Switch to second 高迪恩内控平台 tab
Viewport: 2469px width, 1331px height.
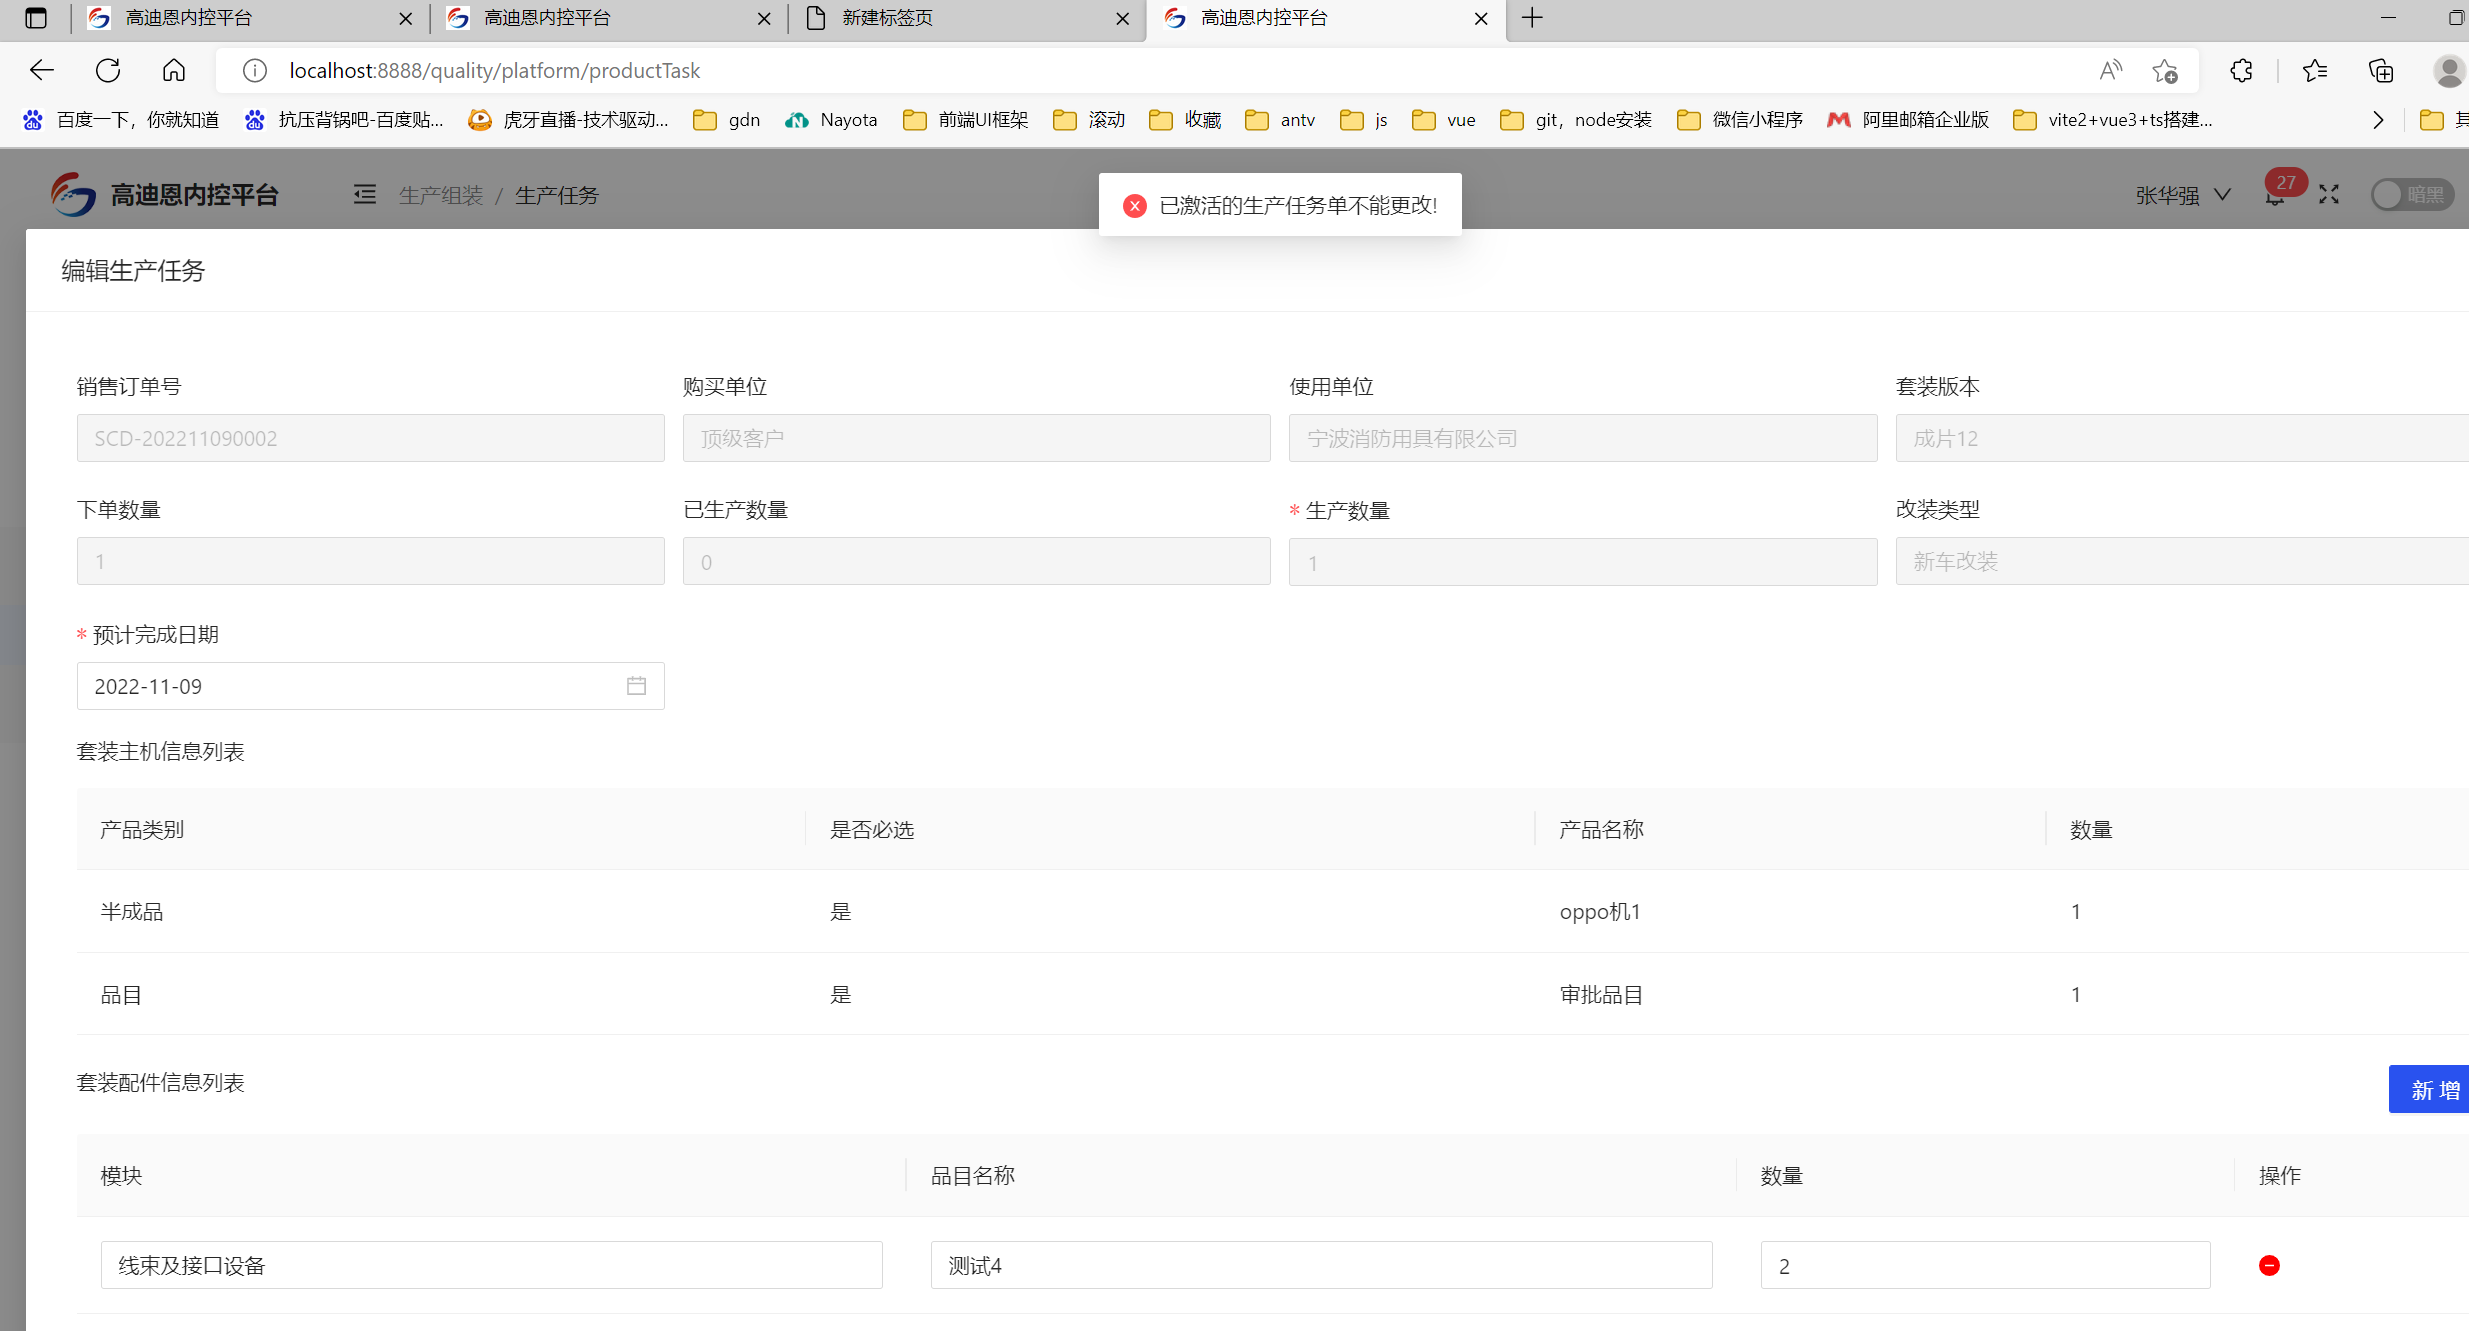pos(608,18)
